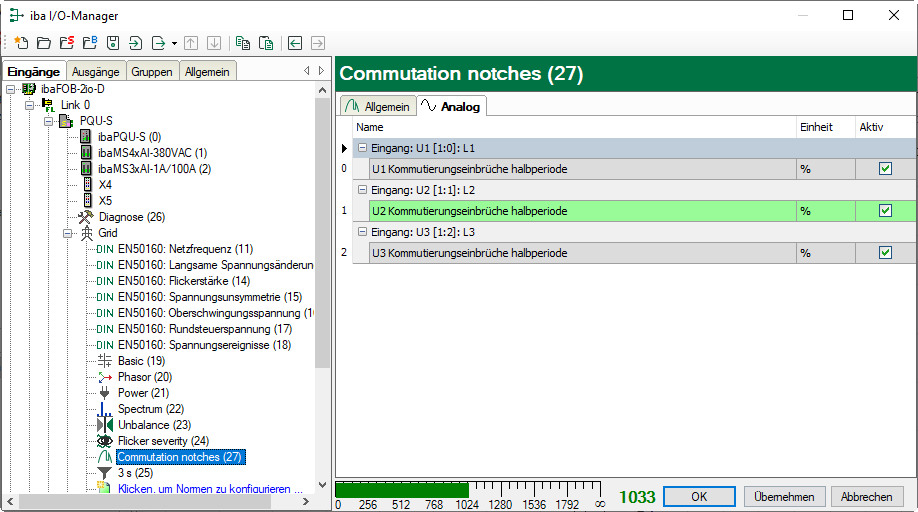The width and height of the screenshot is (918, 512).
Task: Select Flicker severity (24) in the tree
Action: coord(162,441)
